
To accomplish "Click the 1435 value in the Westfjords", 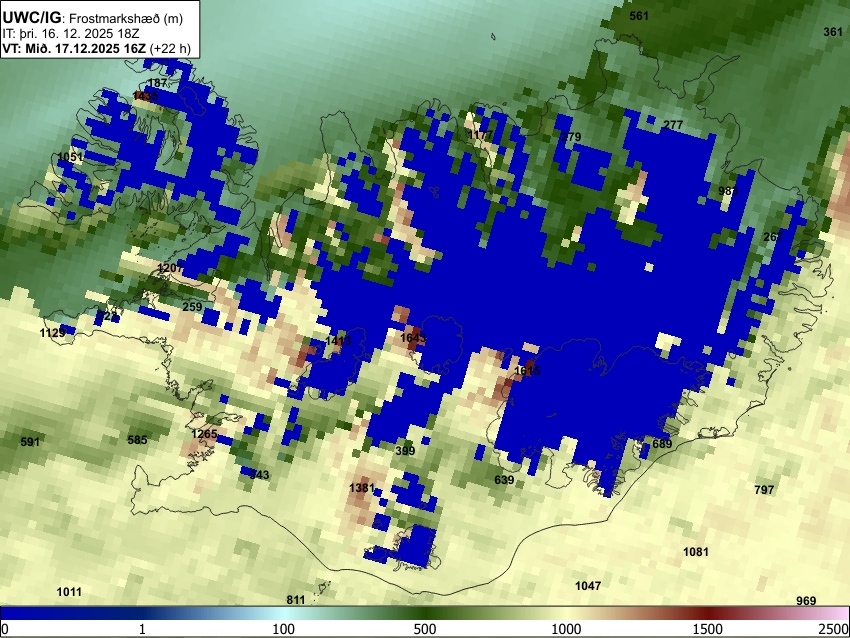I will (145, 96).
